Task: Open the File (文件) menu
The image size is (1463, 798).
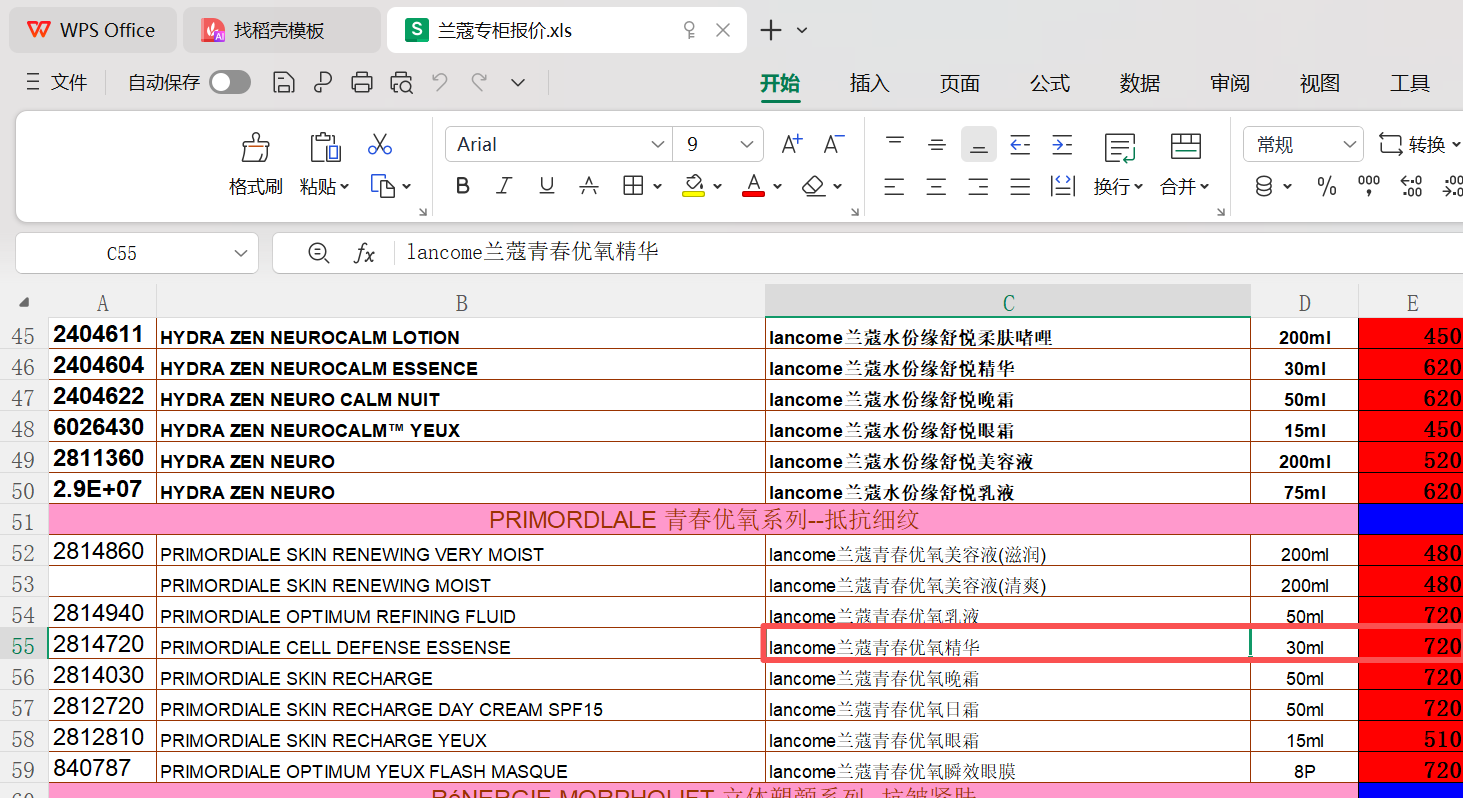Action: [x=58, y=83]
